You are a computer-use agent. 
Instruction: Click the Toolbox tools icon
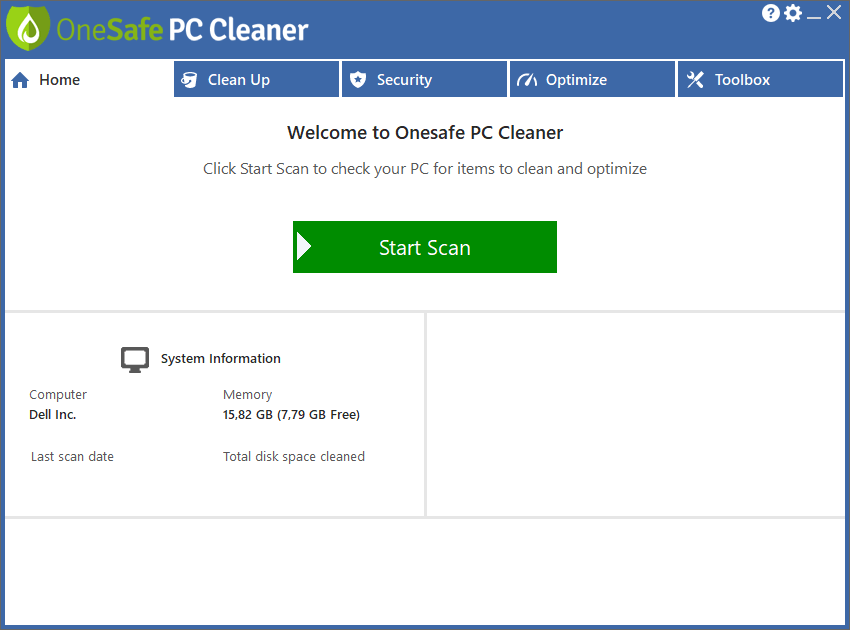(695, 80)
